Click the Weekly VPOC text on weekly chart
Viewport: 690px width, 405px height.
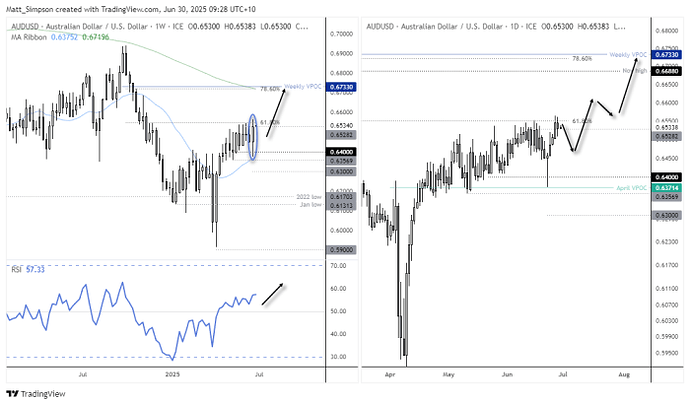pyautogui.click(x=303, y=86)
